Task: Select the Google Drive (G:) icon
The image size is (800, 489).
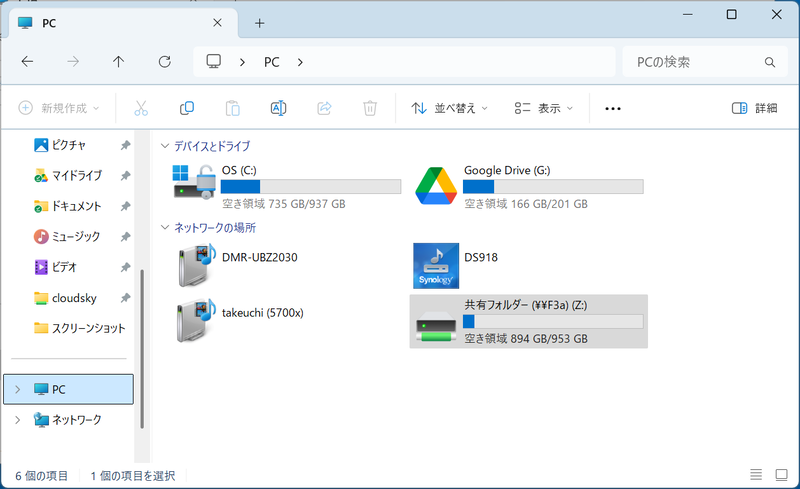Action: pos(436,186)
